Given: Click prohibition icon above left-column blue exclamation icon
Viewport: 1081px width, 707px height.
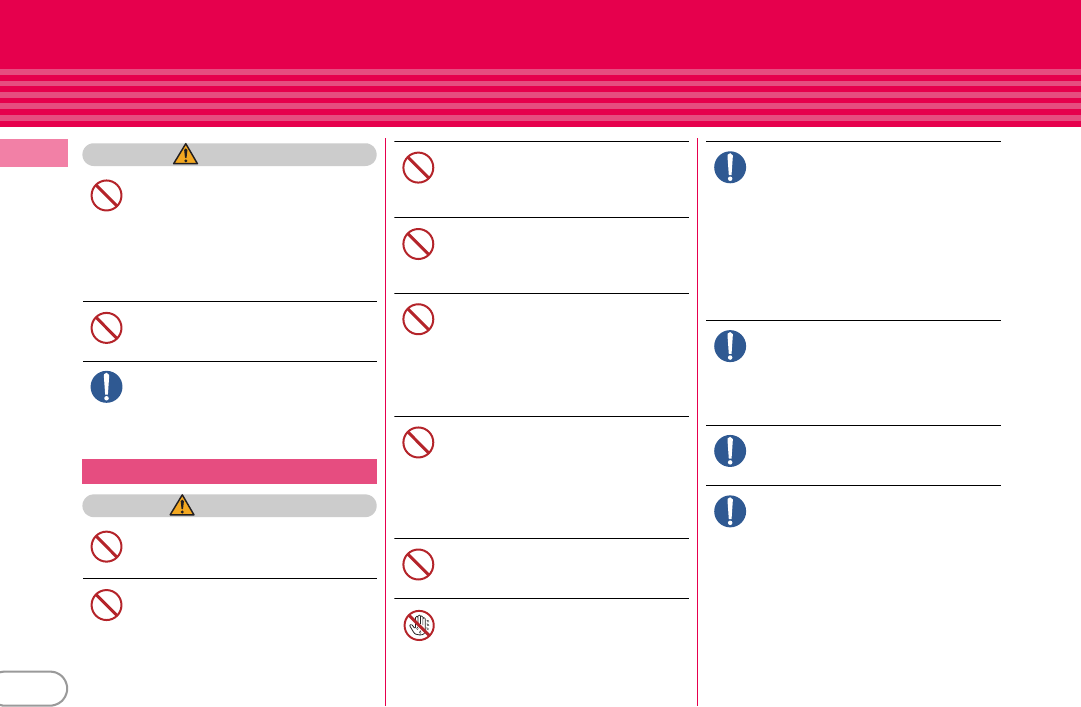Looking at the screenshot, I should pyautogui.click(x=106, y=328).
